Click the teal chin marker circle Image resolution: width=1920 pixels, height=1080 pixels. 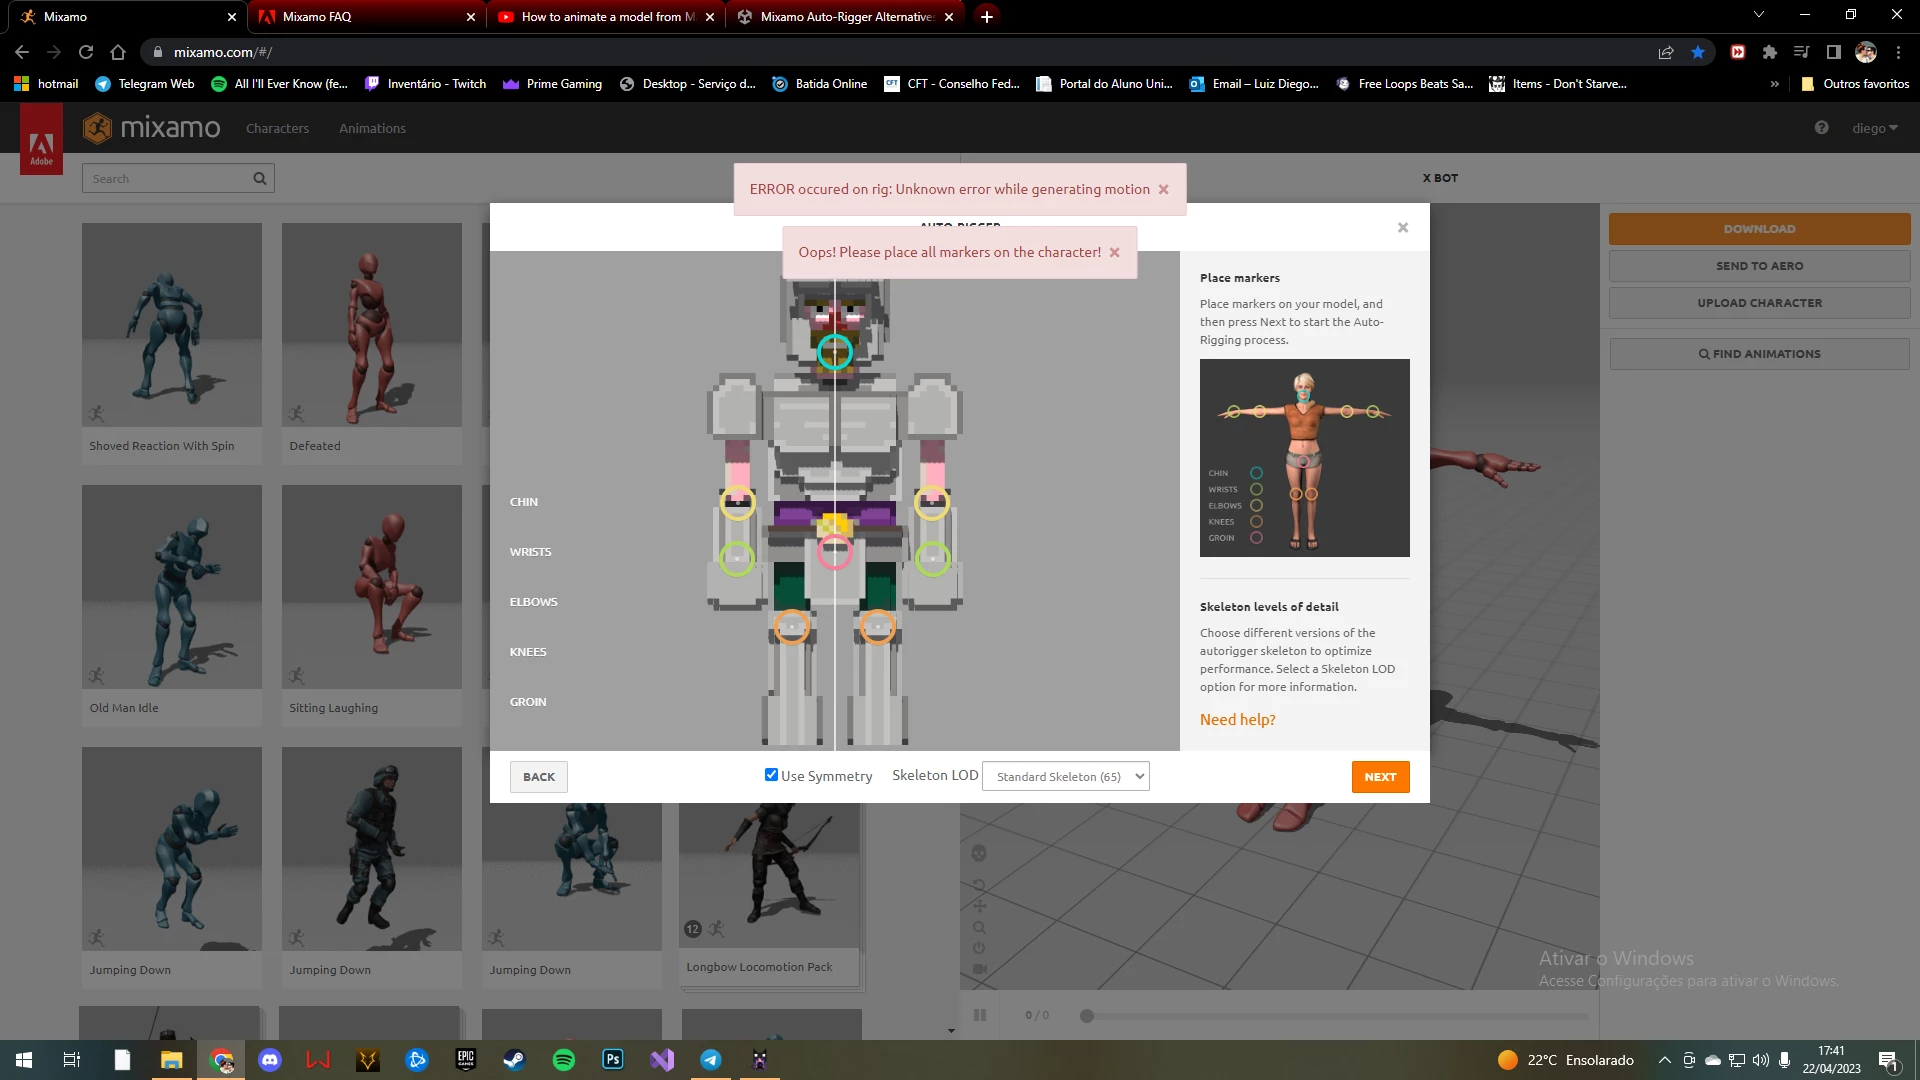835,351
